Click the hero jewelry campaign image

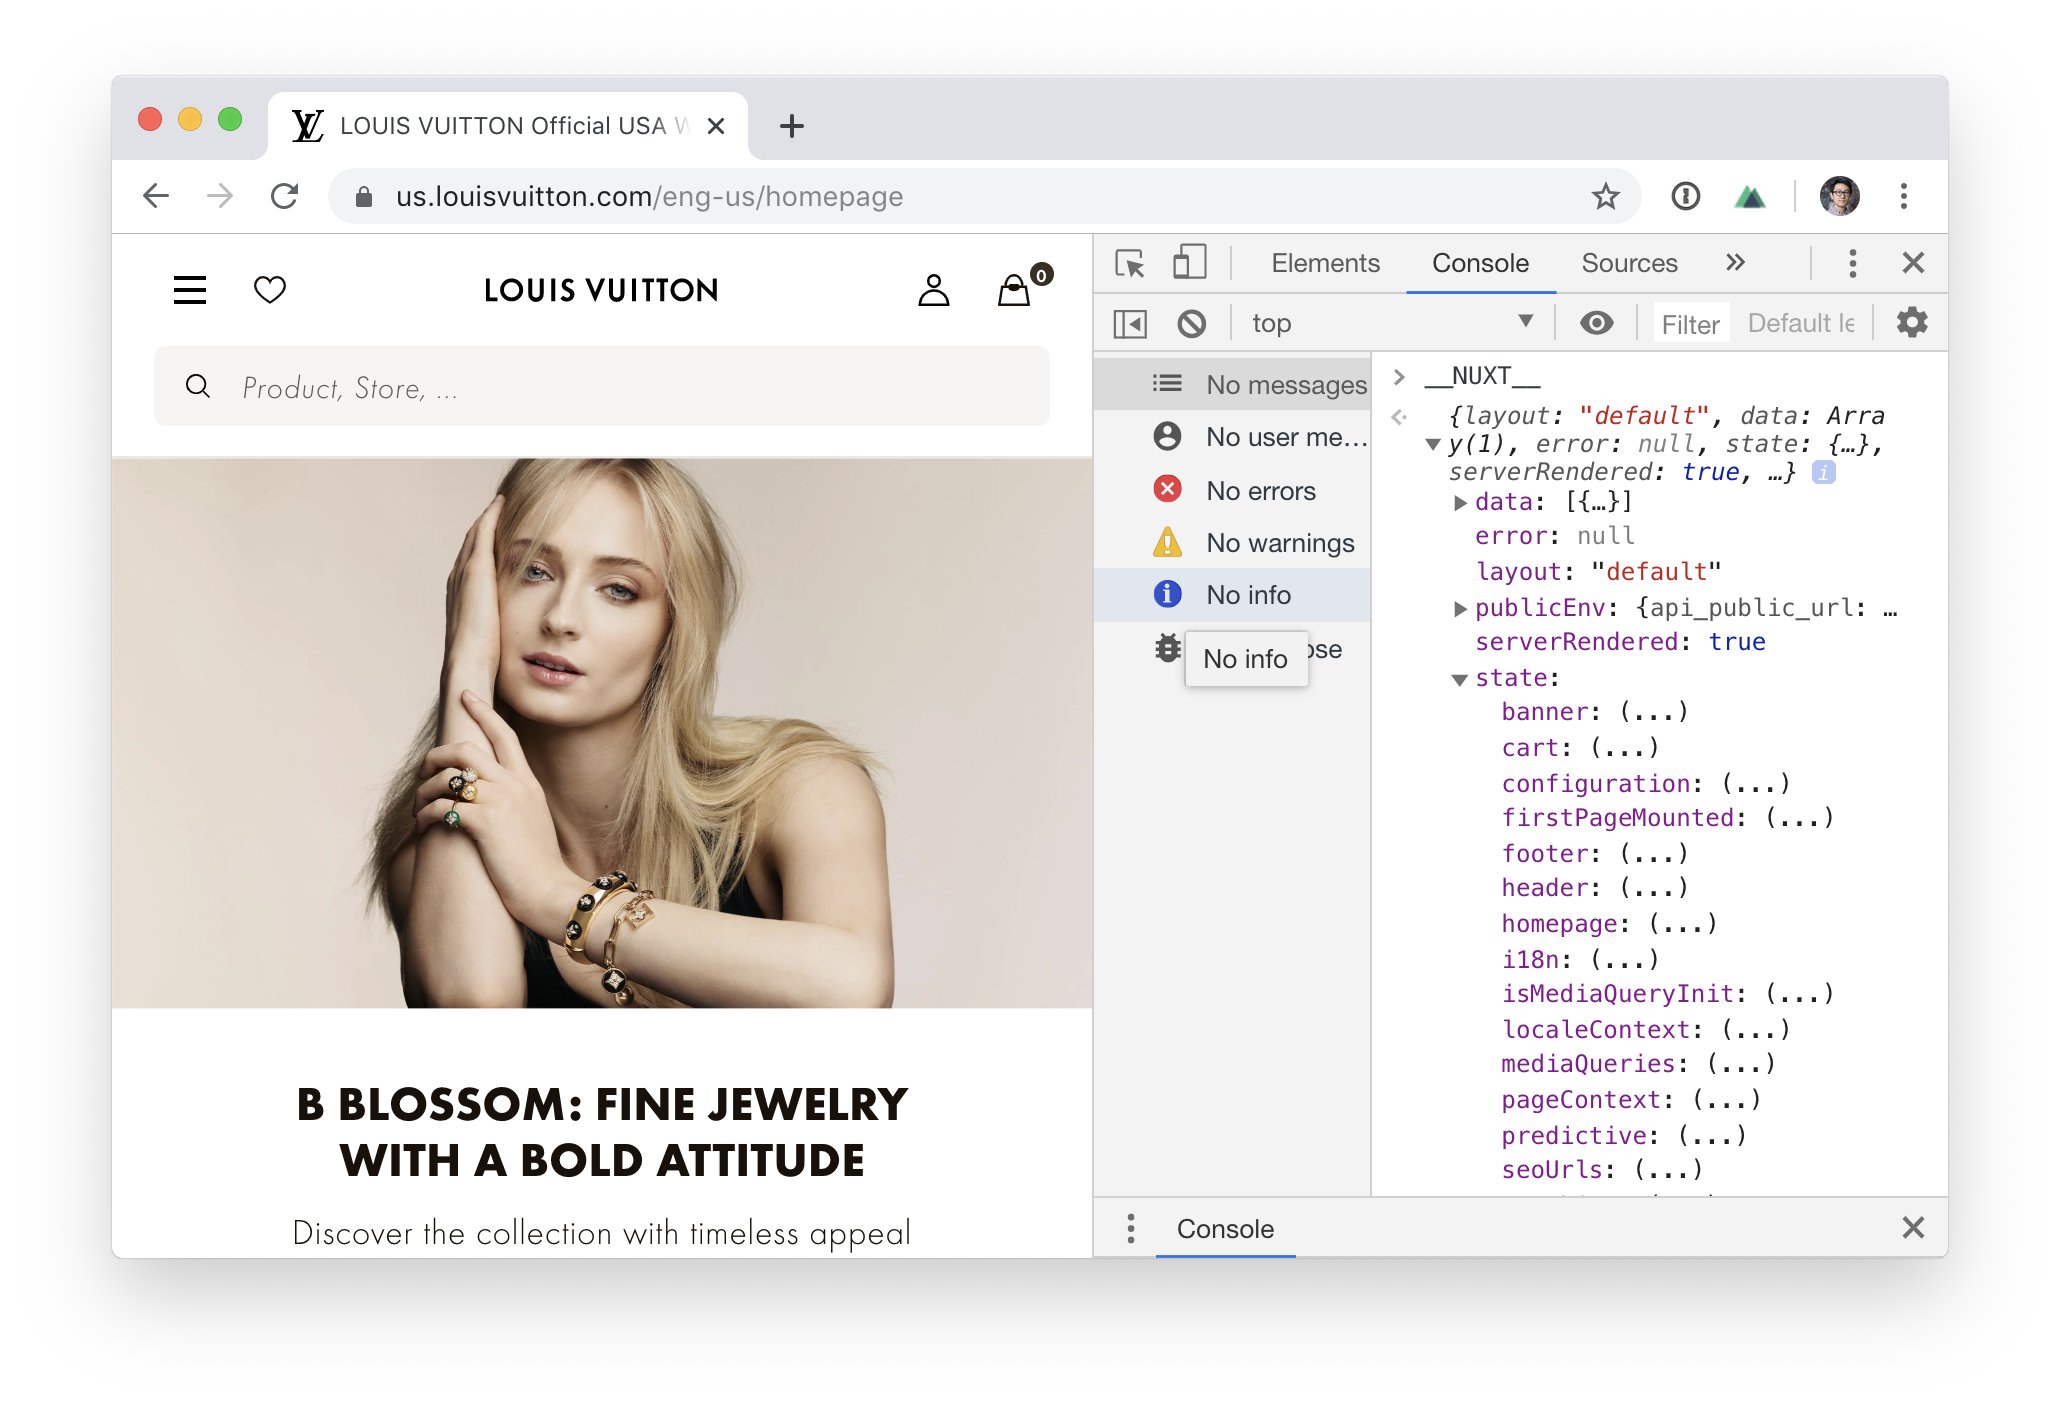pyautogui.click(x=602, y=733)
